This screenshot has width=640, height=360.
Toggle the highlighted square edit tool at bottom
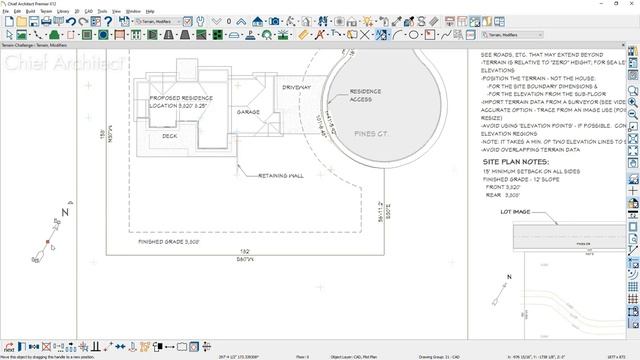pos(194,347)
